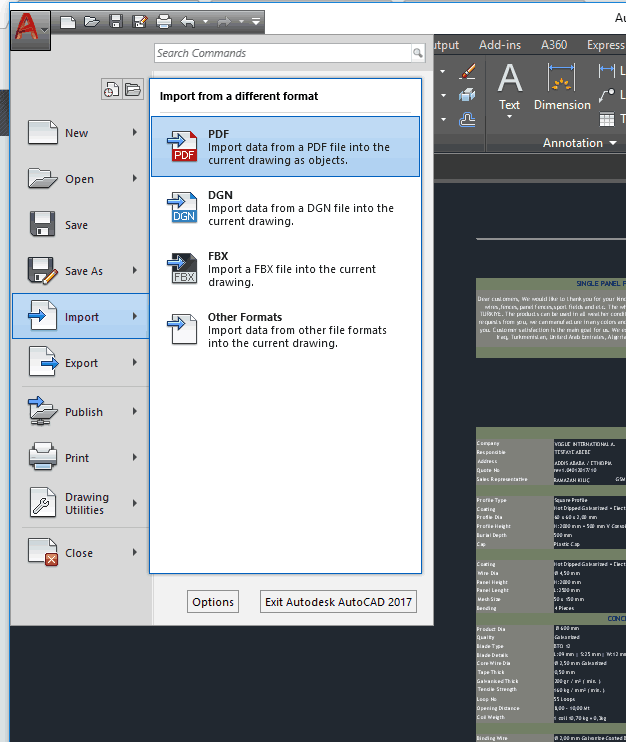The image size is (626, 742).
Task: Expand Export submenu arrow
Action: click(x=135, y=362)
